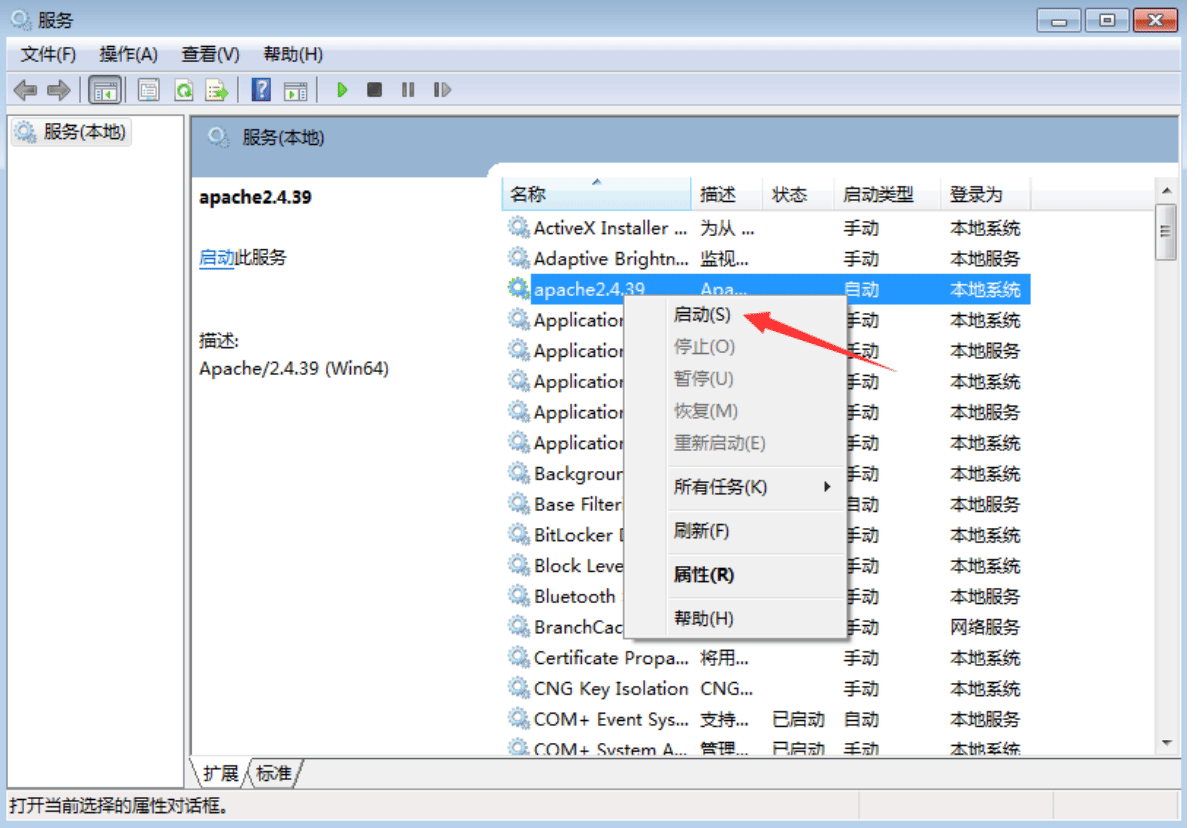
Task: Click the green Start Service play icon
Action: coord(342,90)
